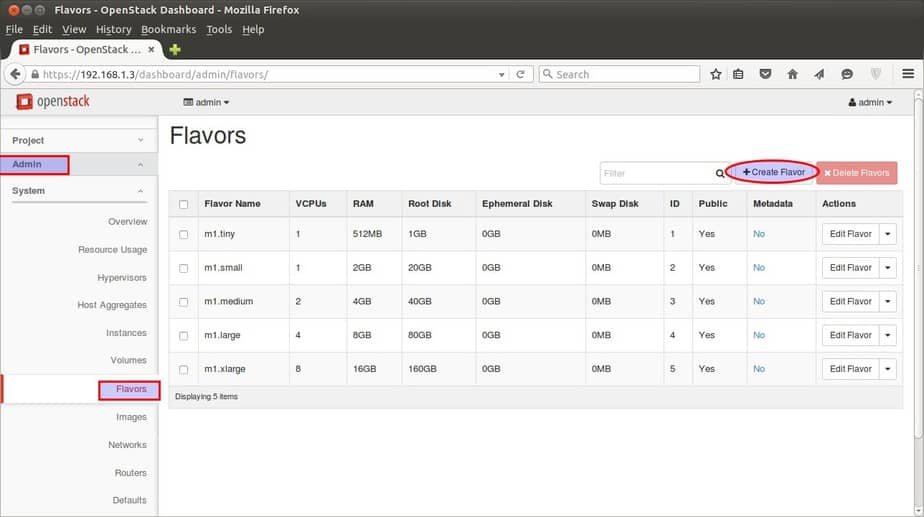Collapse the System sidebar group
924x517 pixels.
coord(79,191)
